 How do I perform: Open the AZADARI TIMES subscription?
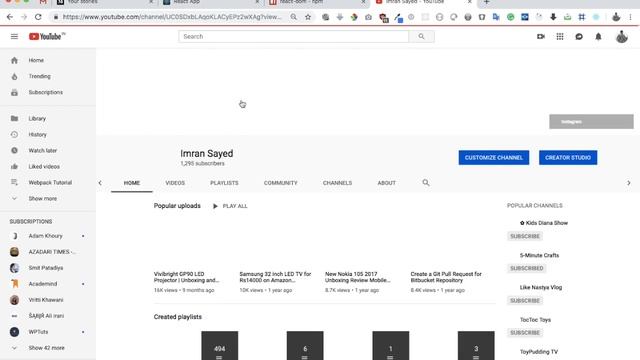pyautogui.click(x=48, y=252)
